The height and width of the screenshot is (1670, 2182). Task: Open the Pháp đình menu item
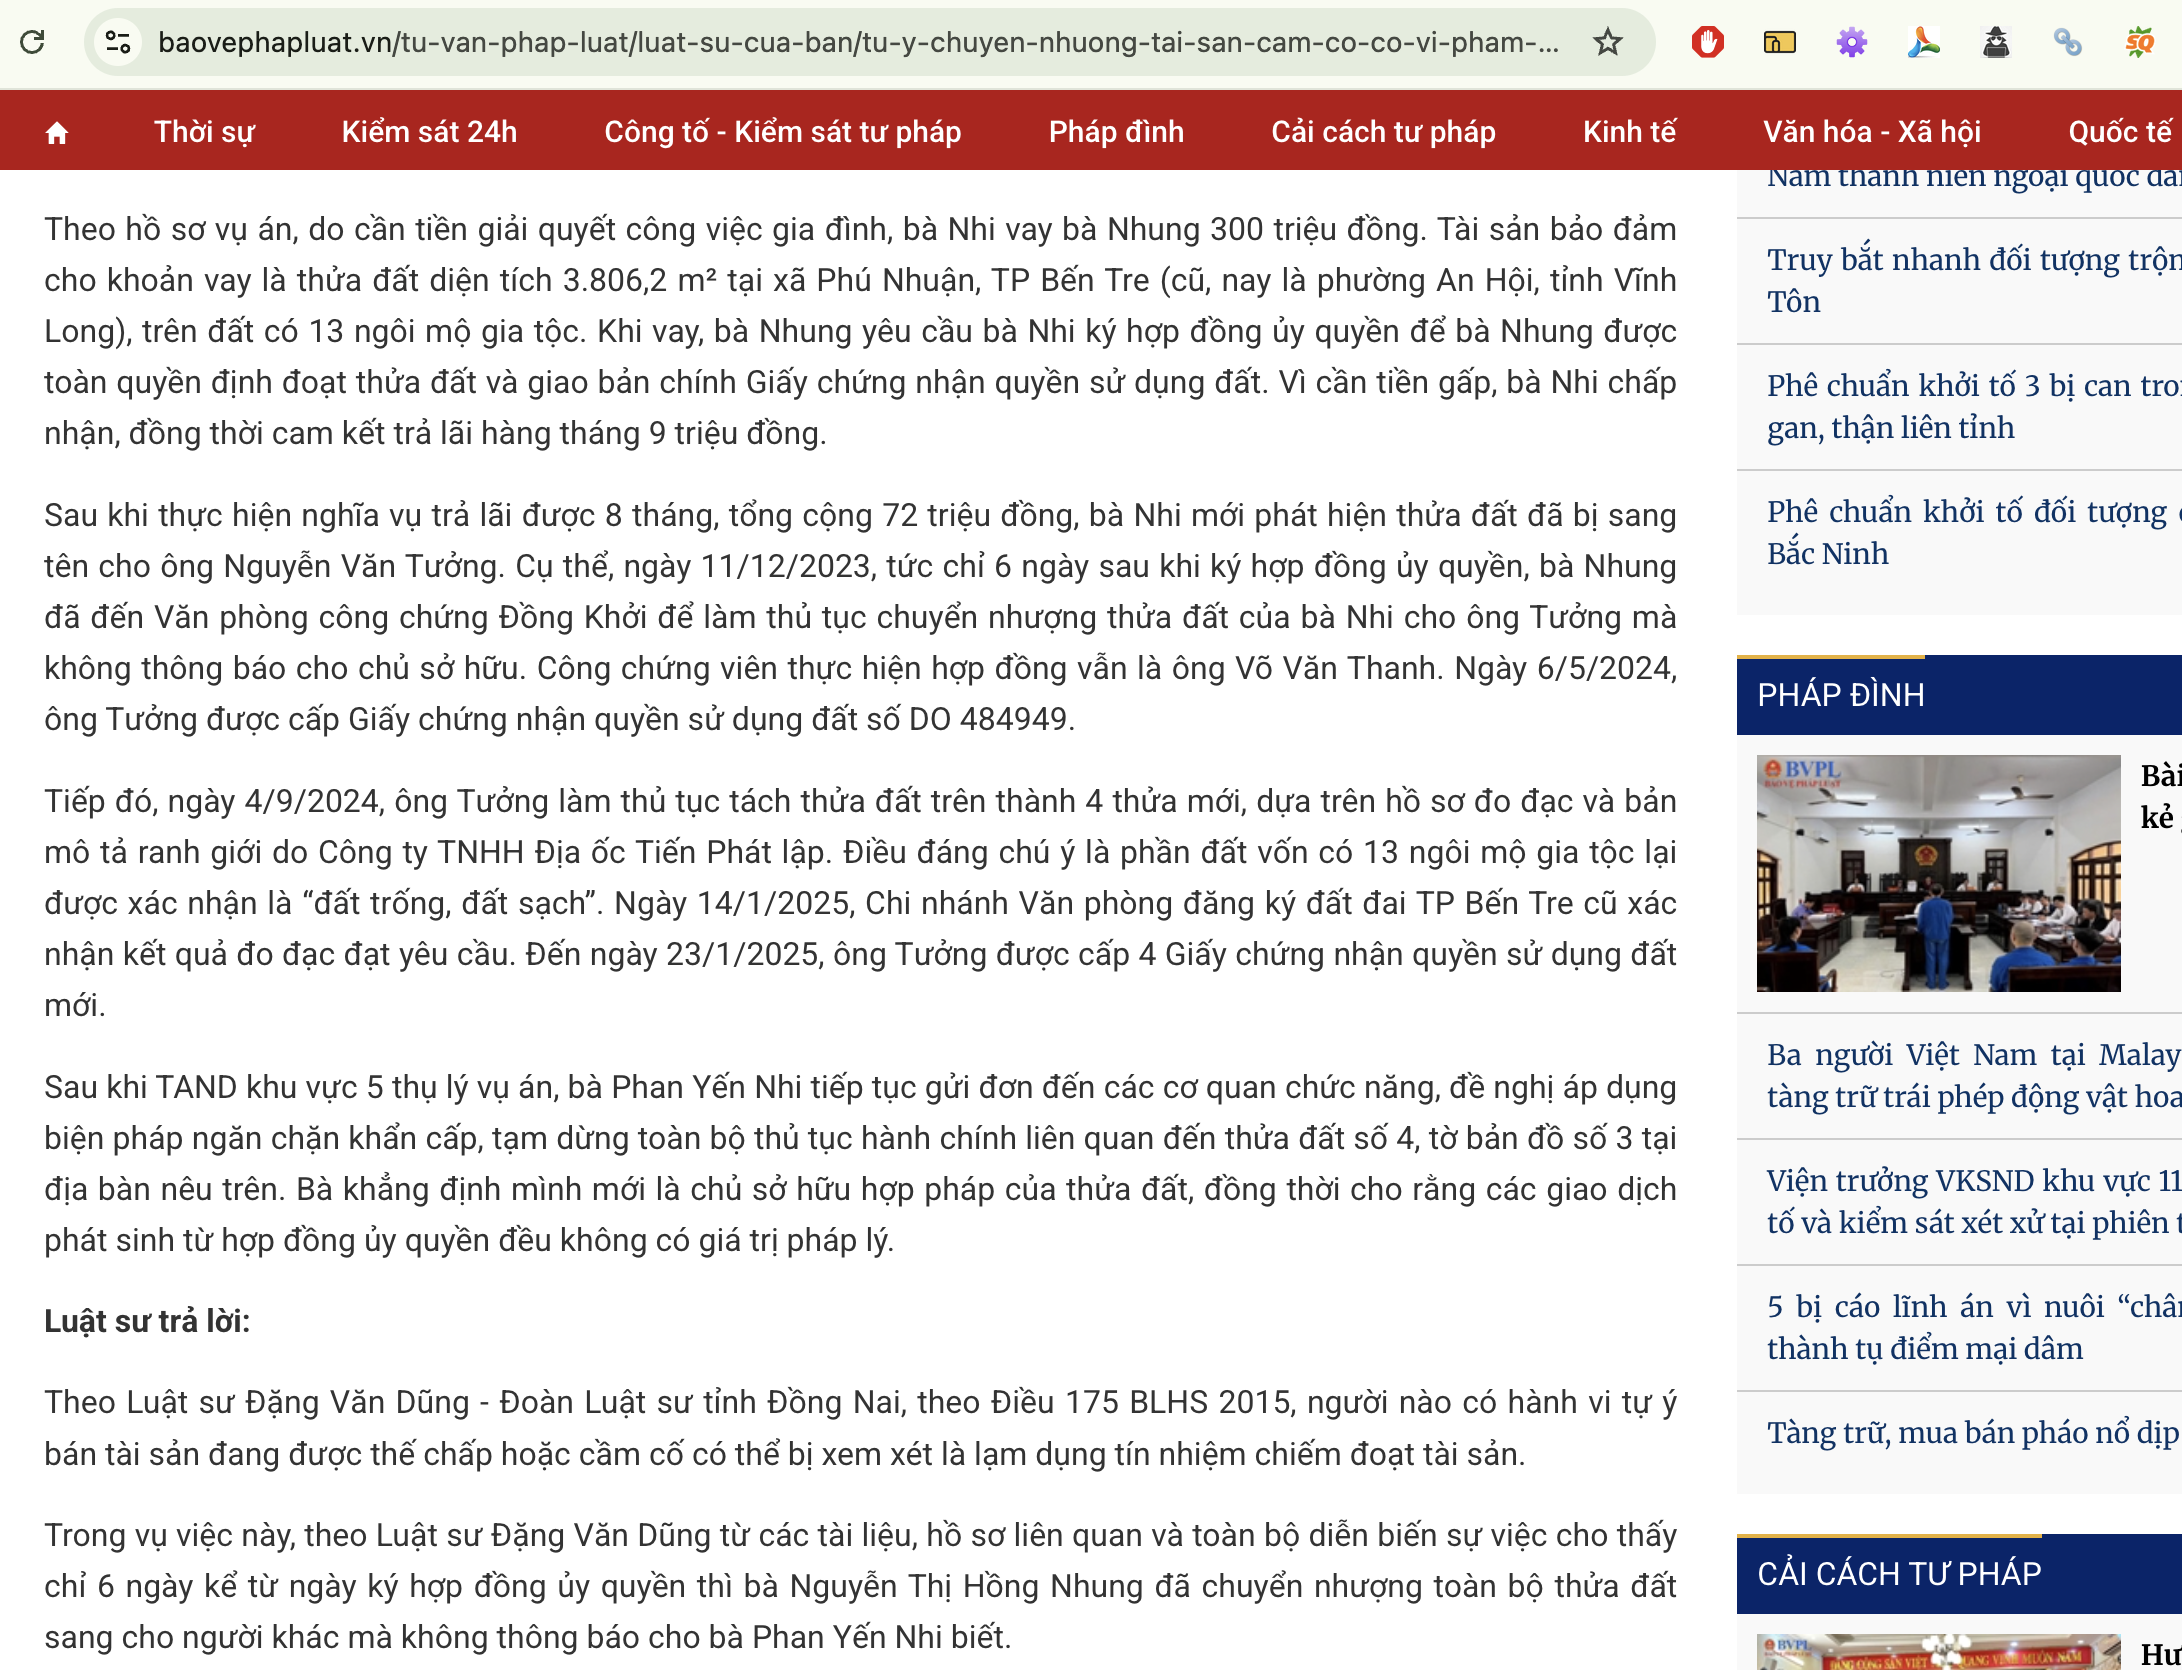click(1116, 131)
